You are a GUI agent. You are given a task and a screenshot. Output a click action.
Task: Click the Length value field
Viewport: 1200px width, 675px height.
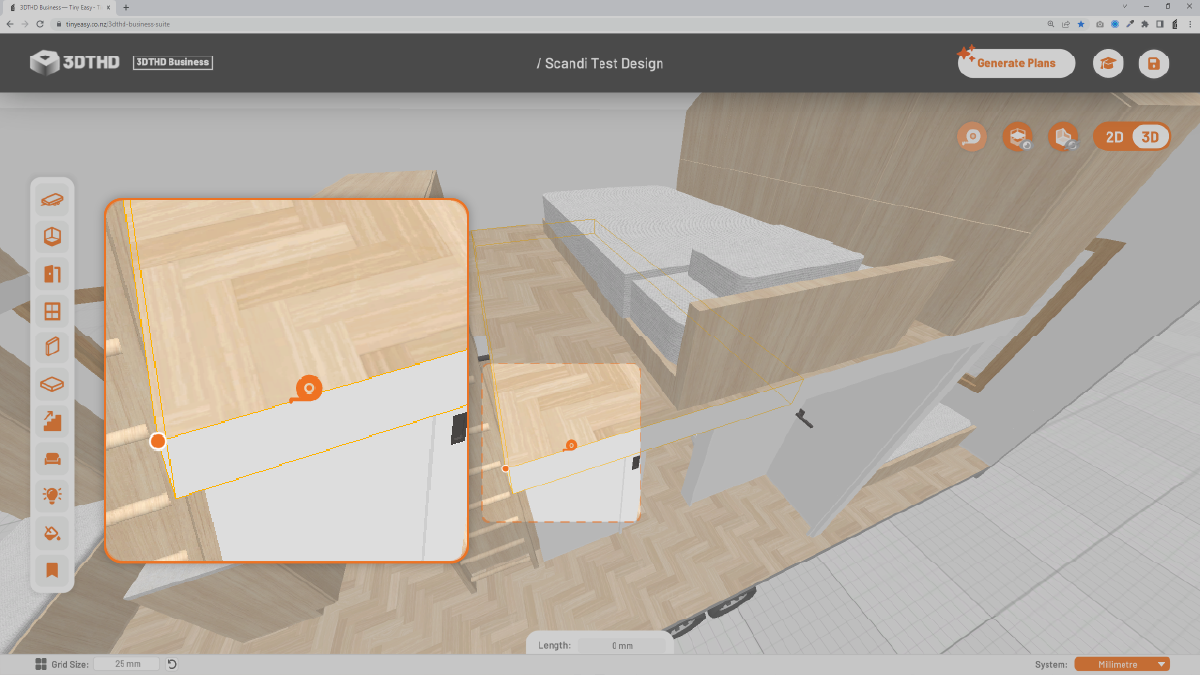click(622, 646)
